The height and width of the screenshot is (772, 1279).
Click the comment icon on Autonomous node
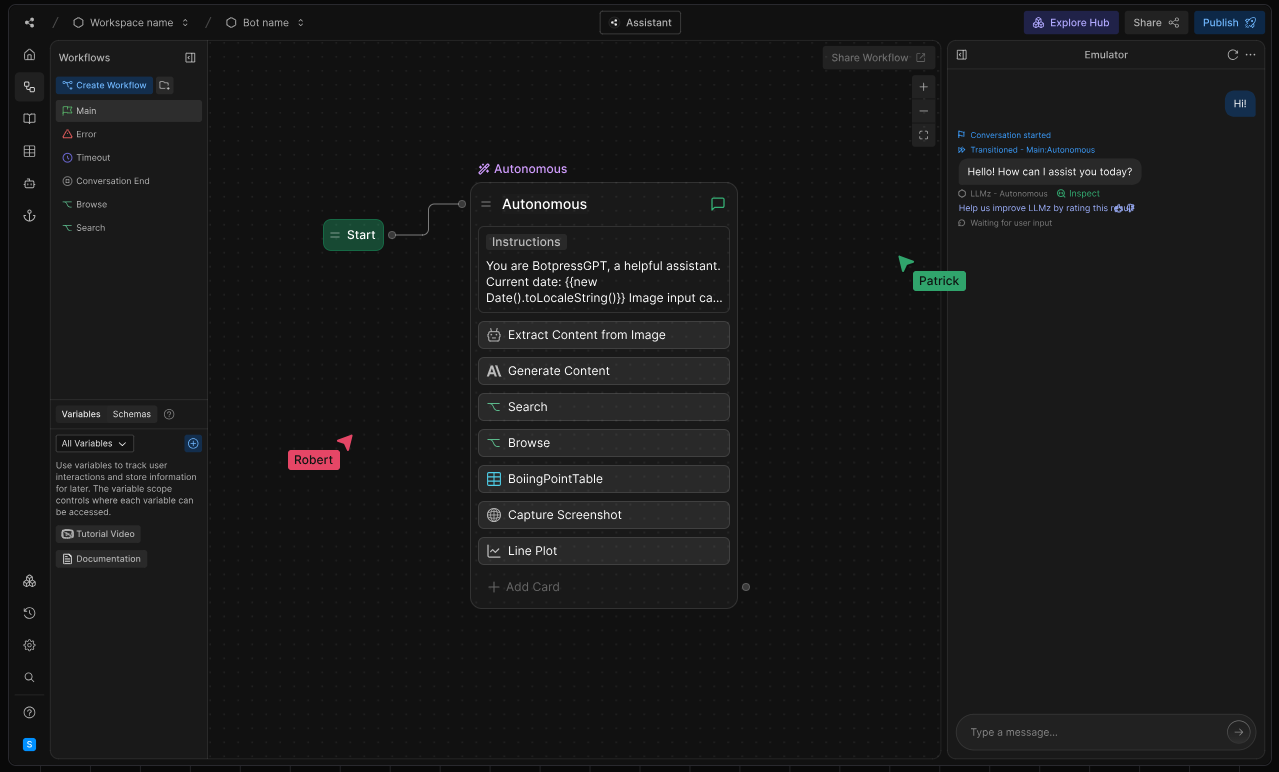[717, 204]
